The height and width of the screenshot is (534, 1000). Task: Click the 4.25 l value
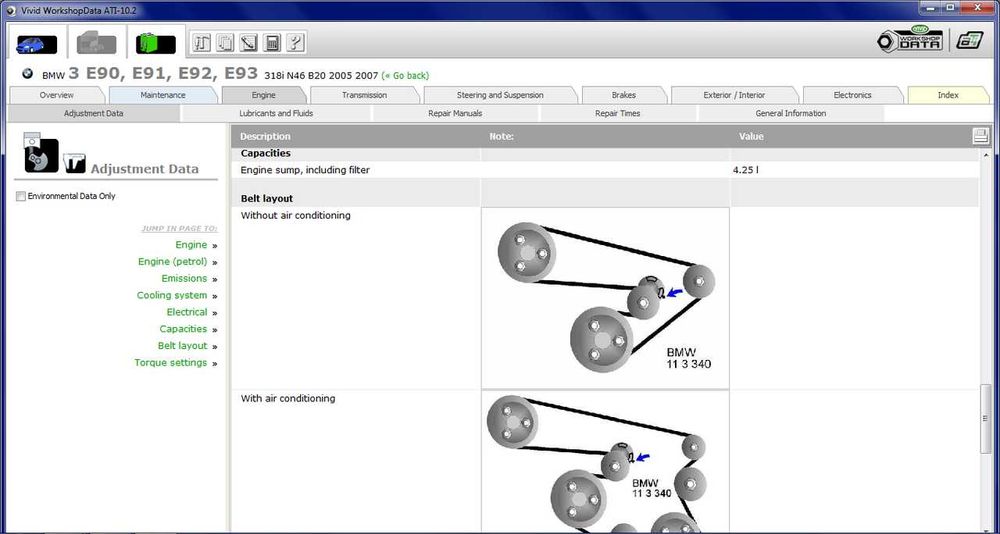pyautogui.click(x=746, y=170)
